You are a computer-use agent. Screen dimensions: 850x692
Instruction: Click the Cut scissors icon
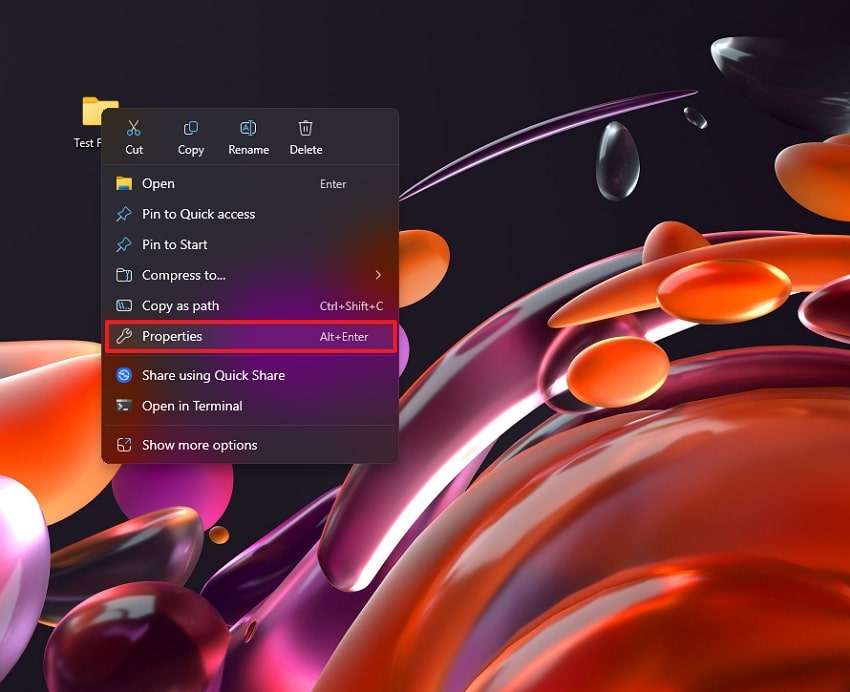point(133,128)
